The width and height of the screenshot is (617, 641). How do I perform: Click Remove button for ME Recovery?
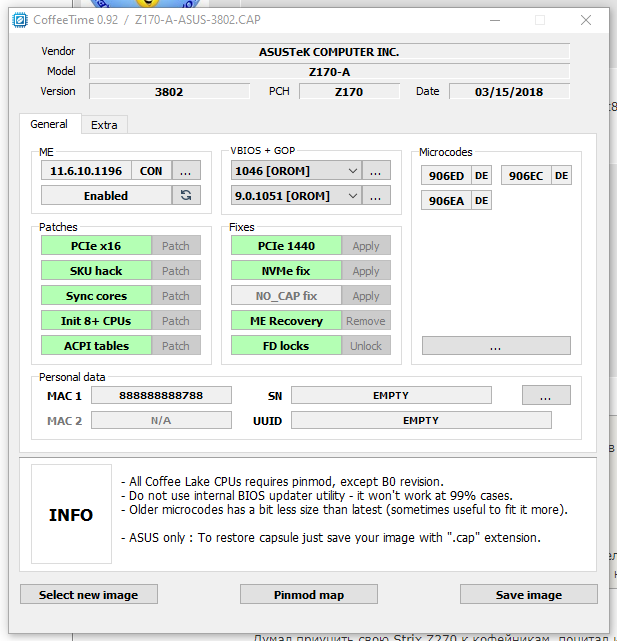(366, 320)
